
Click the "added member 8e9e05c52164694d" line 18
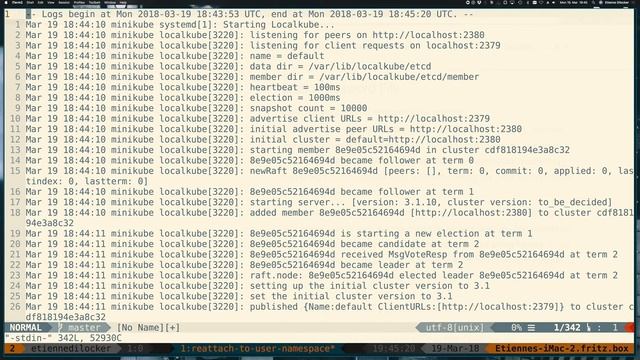coord(329,218)
